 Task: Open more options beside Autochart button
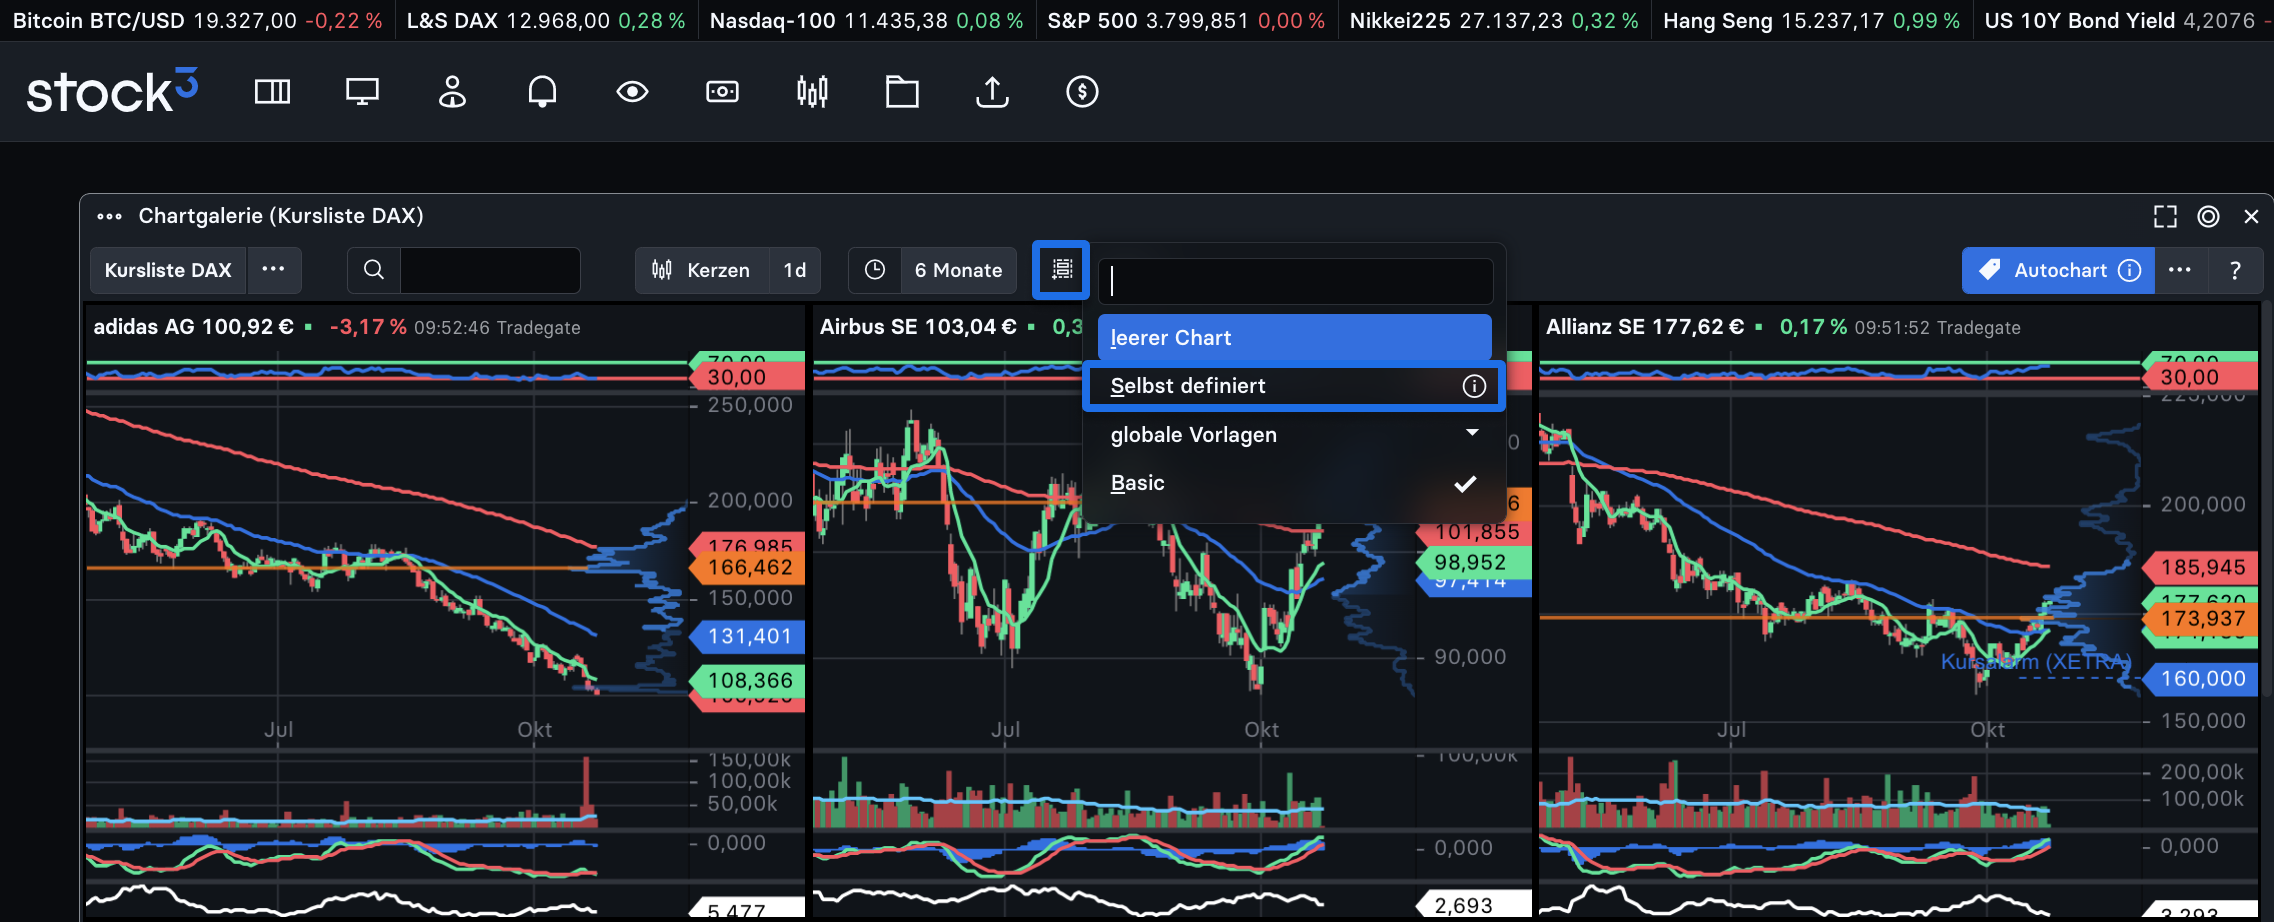2179,270
